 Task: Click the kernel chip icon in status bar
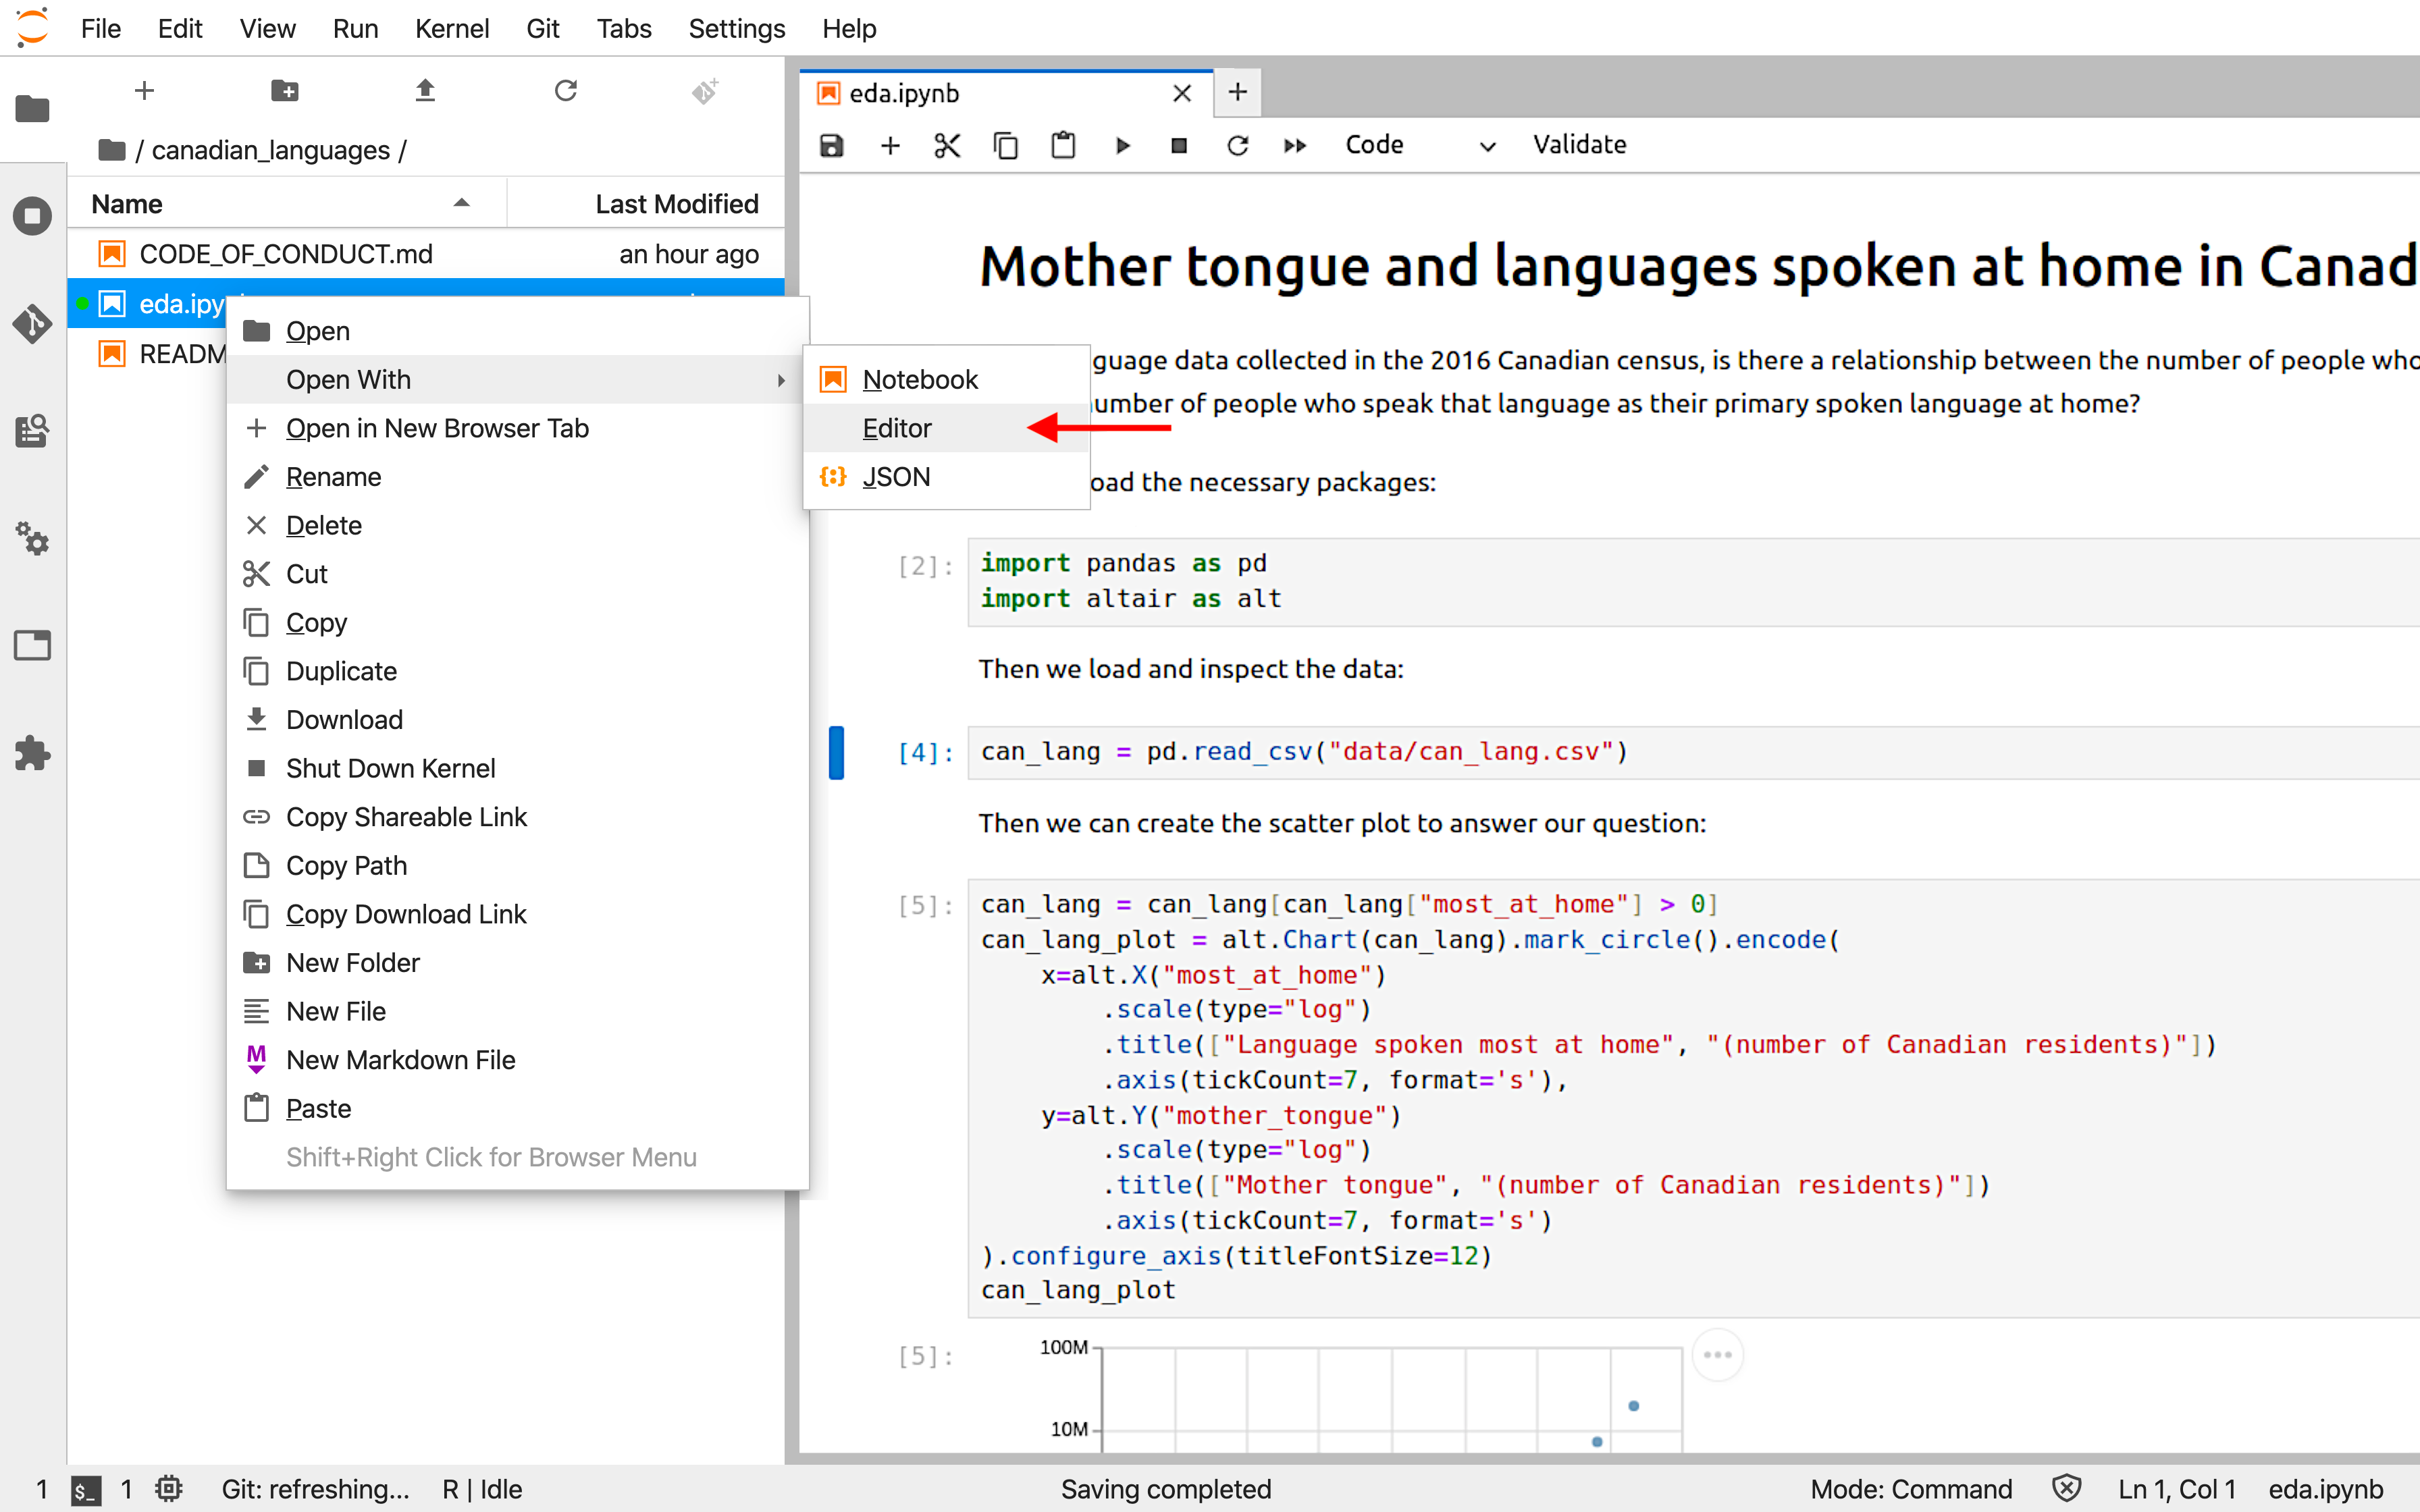point(169,1489)
